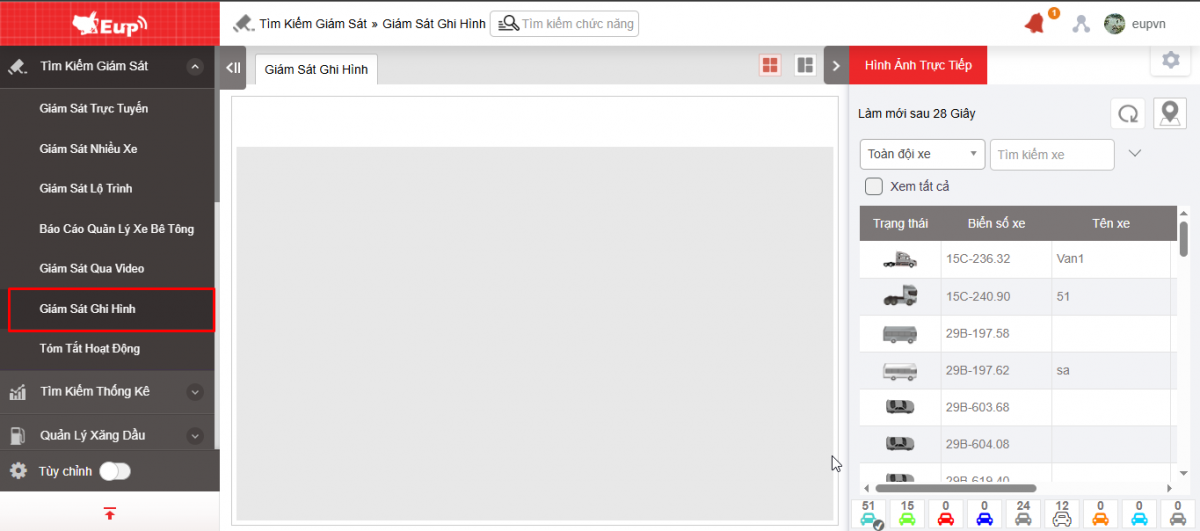Screen dimensions: 1200x531
Task: Click the vehicle list vertical scrollbar
Action: click(x=1184, y=240)
